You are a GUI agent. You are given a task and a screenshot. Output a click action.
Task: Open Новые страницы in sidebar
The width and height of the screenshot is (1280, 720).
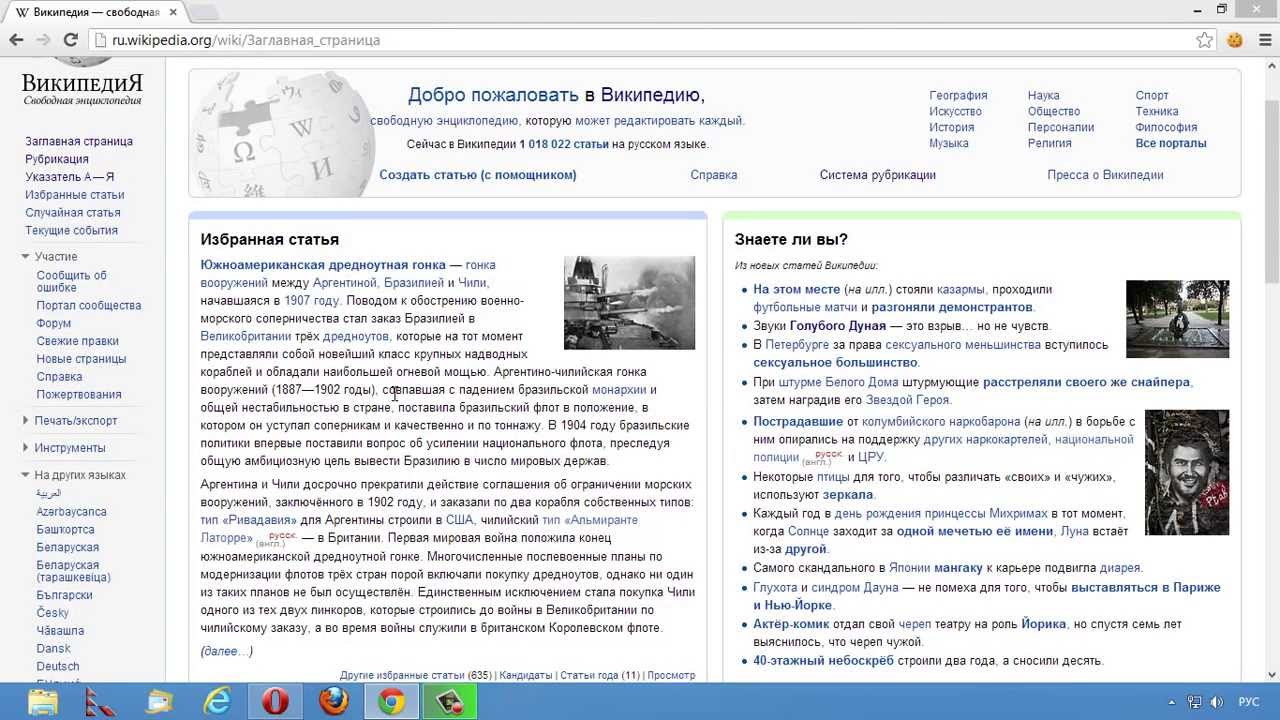point(81,359)
